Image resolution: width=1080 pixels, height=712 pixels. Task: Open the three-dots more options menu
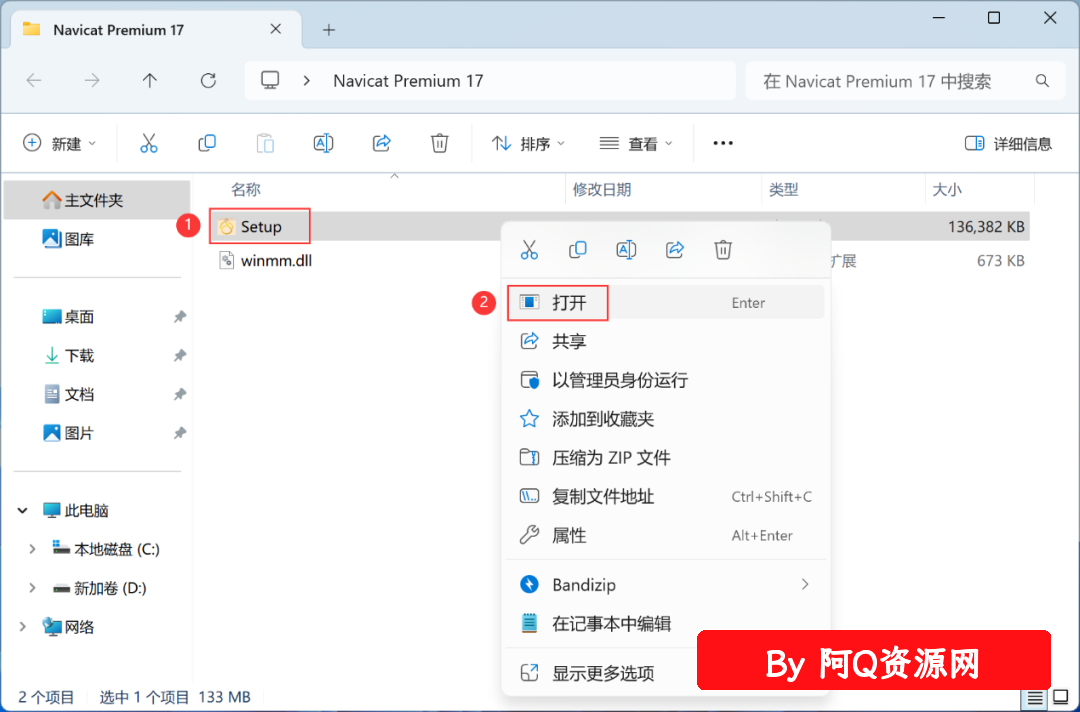point(723,143)
